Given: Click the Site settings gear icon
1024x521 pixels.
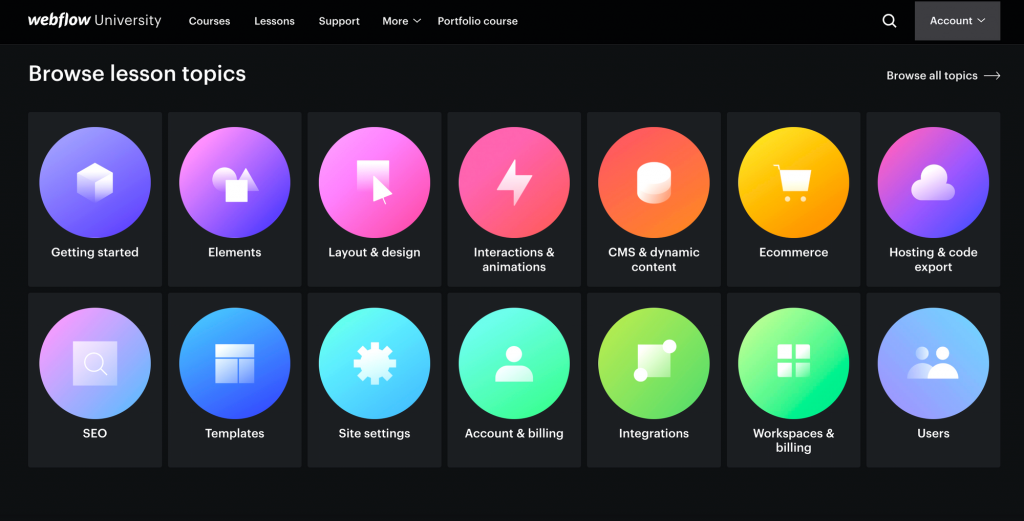Looking at the screenshot, I should [374, 363].
